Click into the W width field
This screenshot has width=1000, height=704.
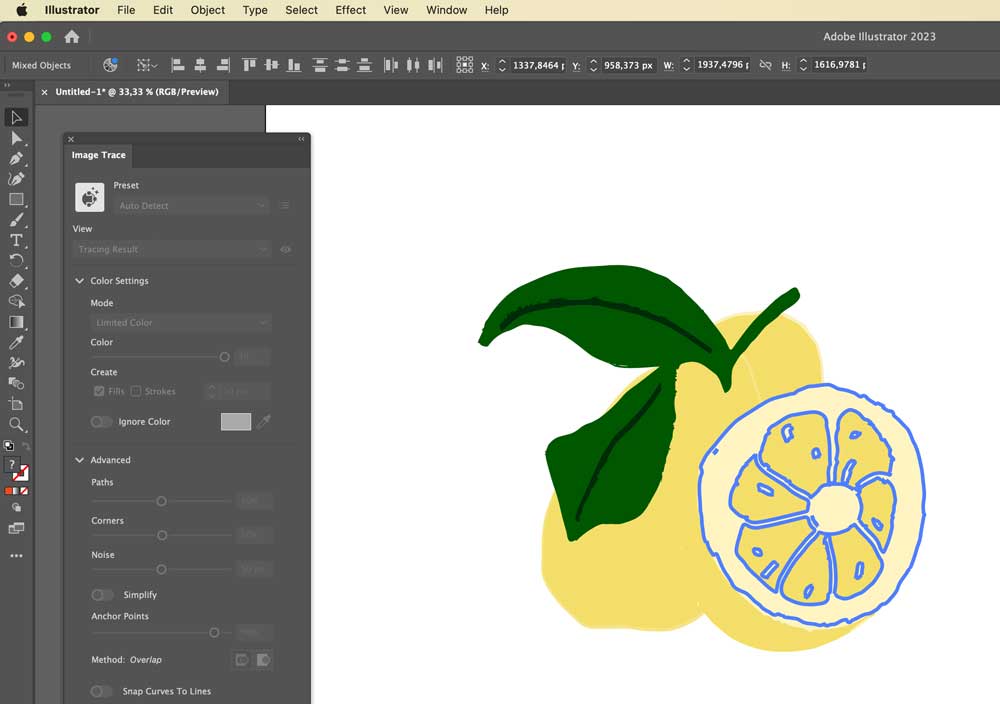pos(723,65)
